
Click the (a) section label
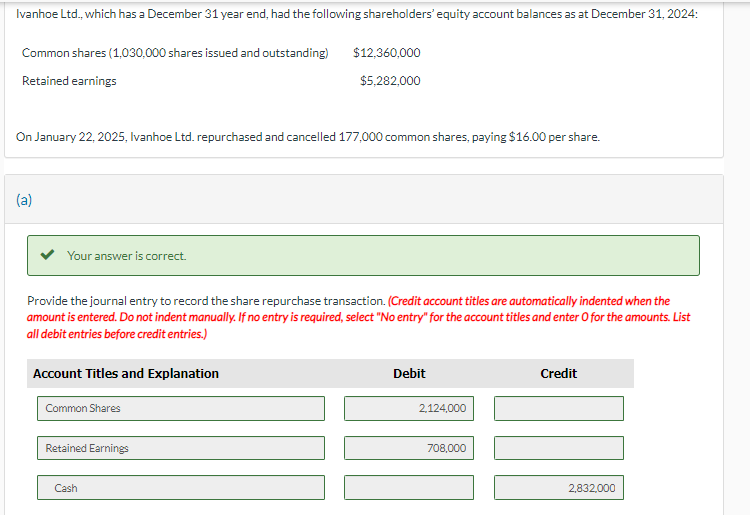click(24, 199)
